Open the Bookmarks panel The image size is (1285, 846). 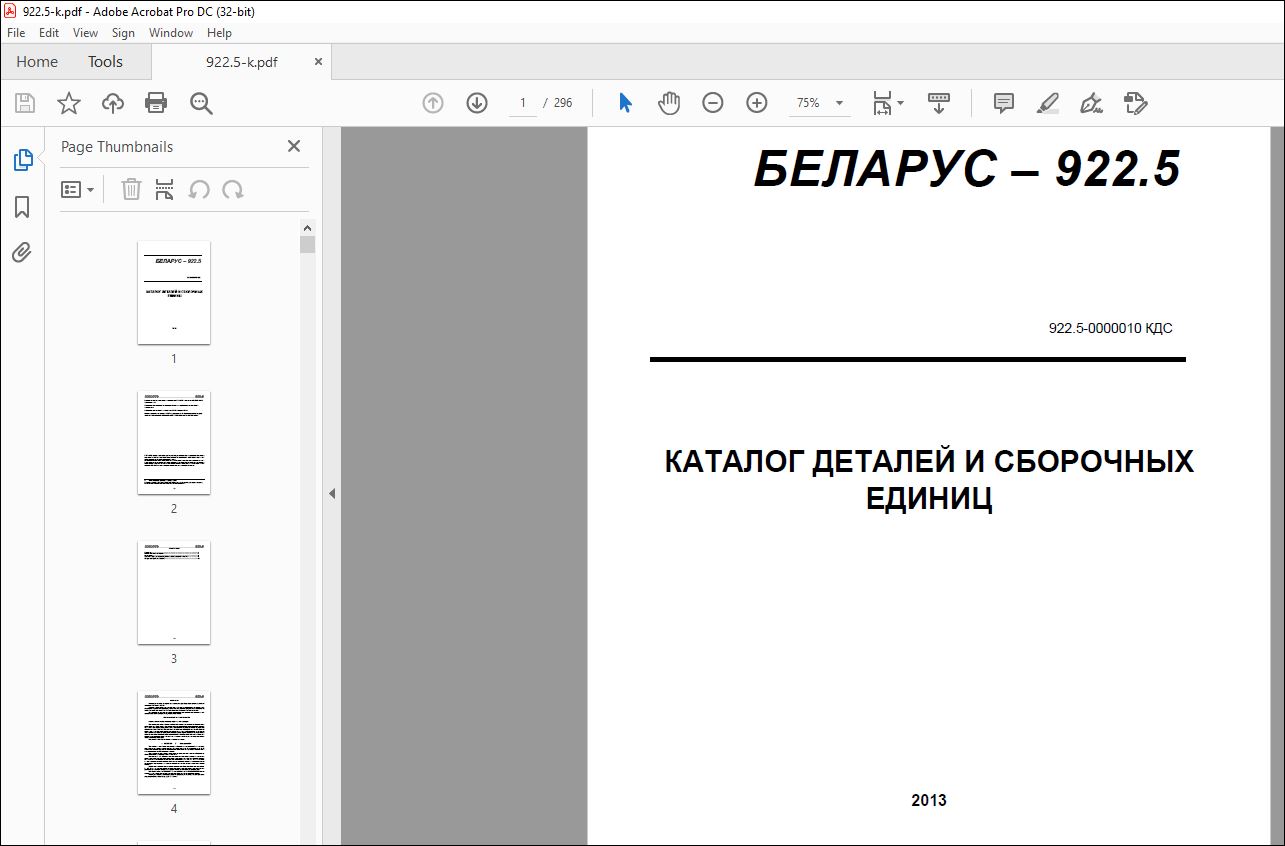coord(22,207)
